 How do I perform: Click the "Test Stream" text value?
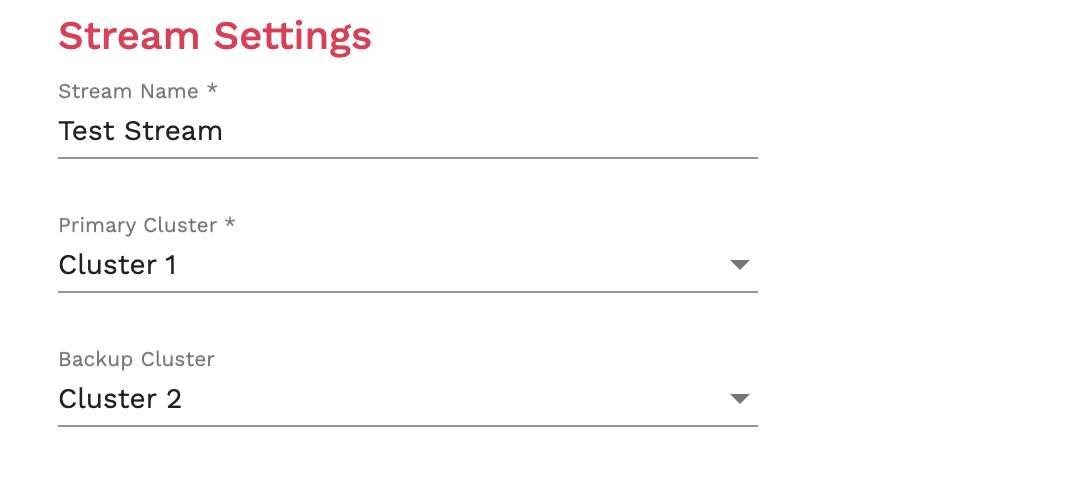tap(140, 131)
